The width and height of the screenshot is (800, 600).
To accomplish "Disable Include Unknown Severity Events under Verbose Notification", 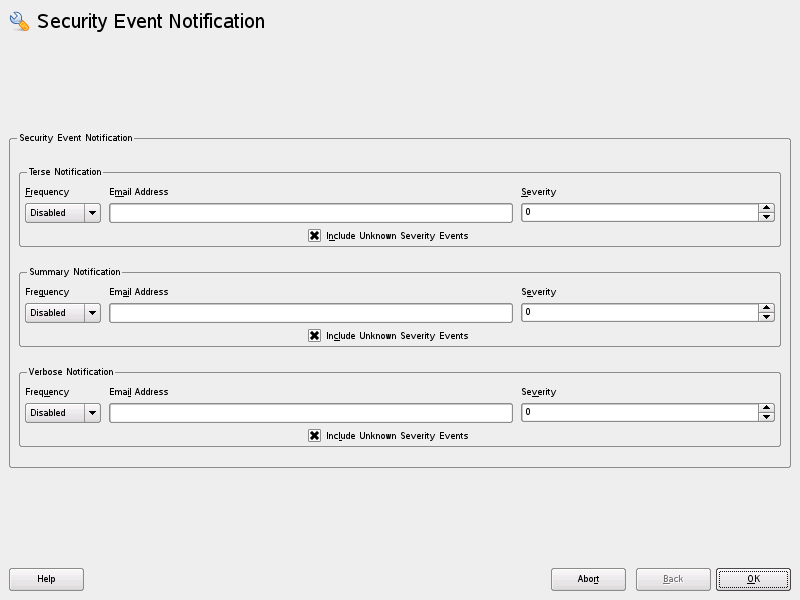I will (x=315, y=436).
